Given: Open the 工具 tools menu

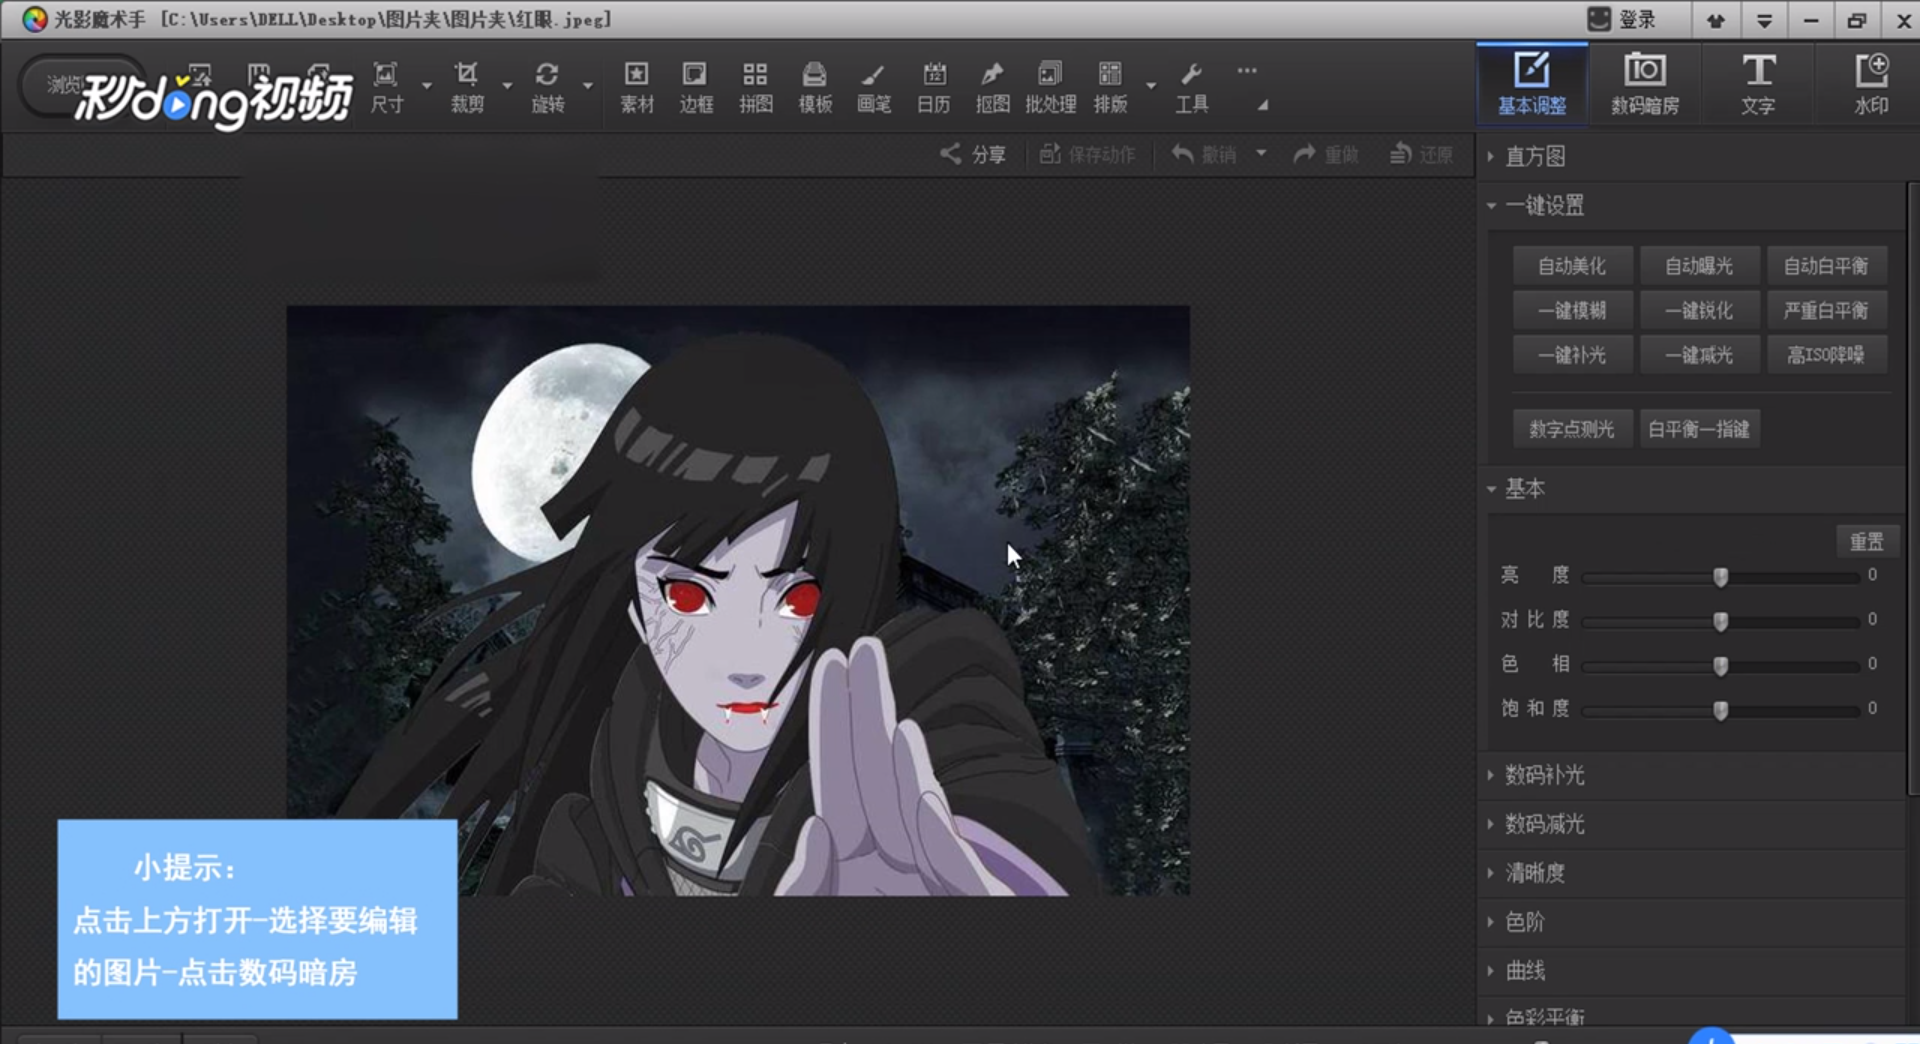Looking at the screenshot, I should tap(1191, 87).
